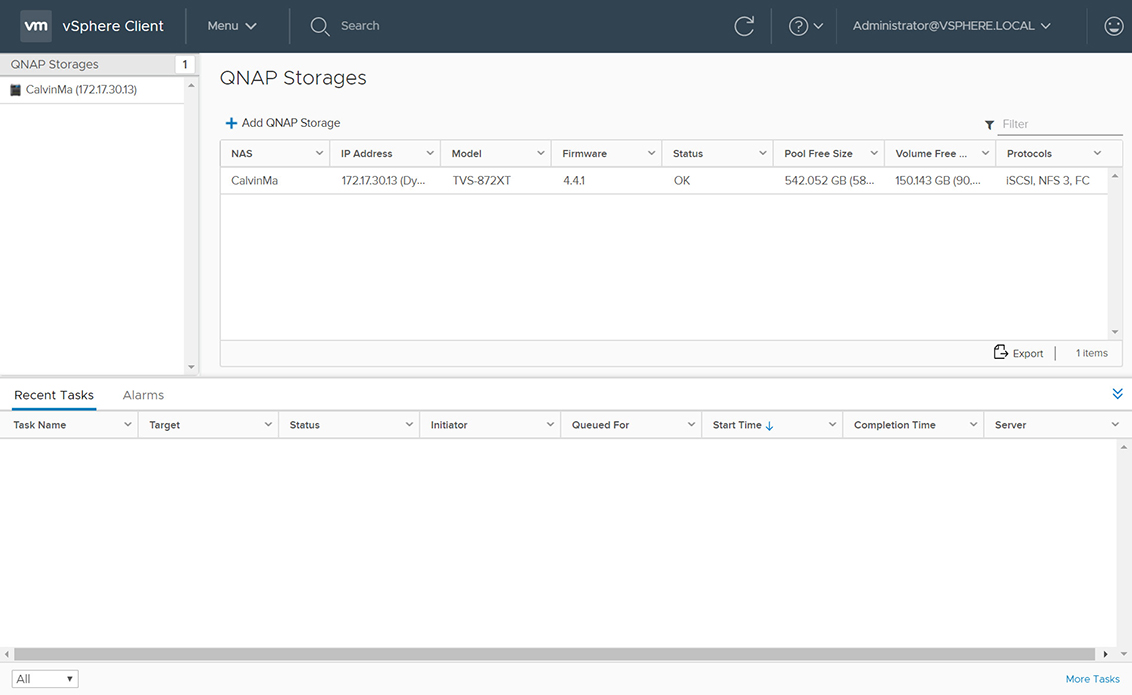Click the 542.052 GB pool free cell
Screen dimensions: 1132x695
pos(829,180)
